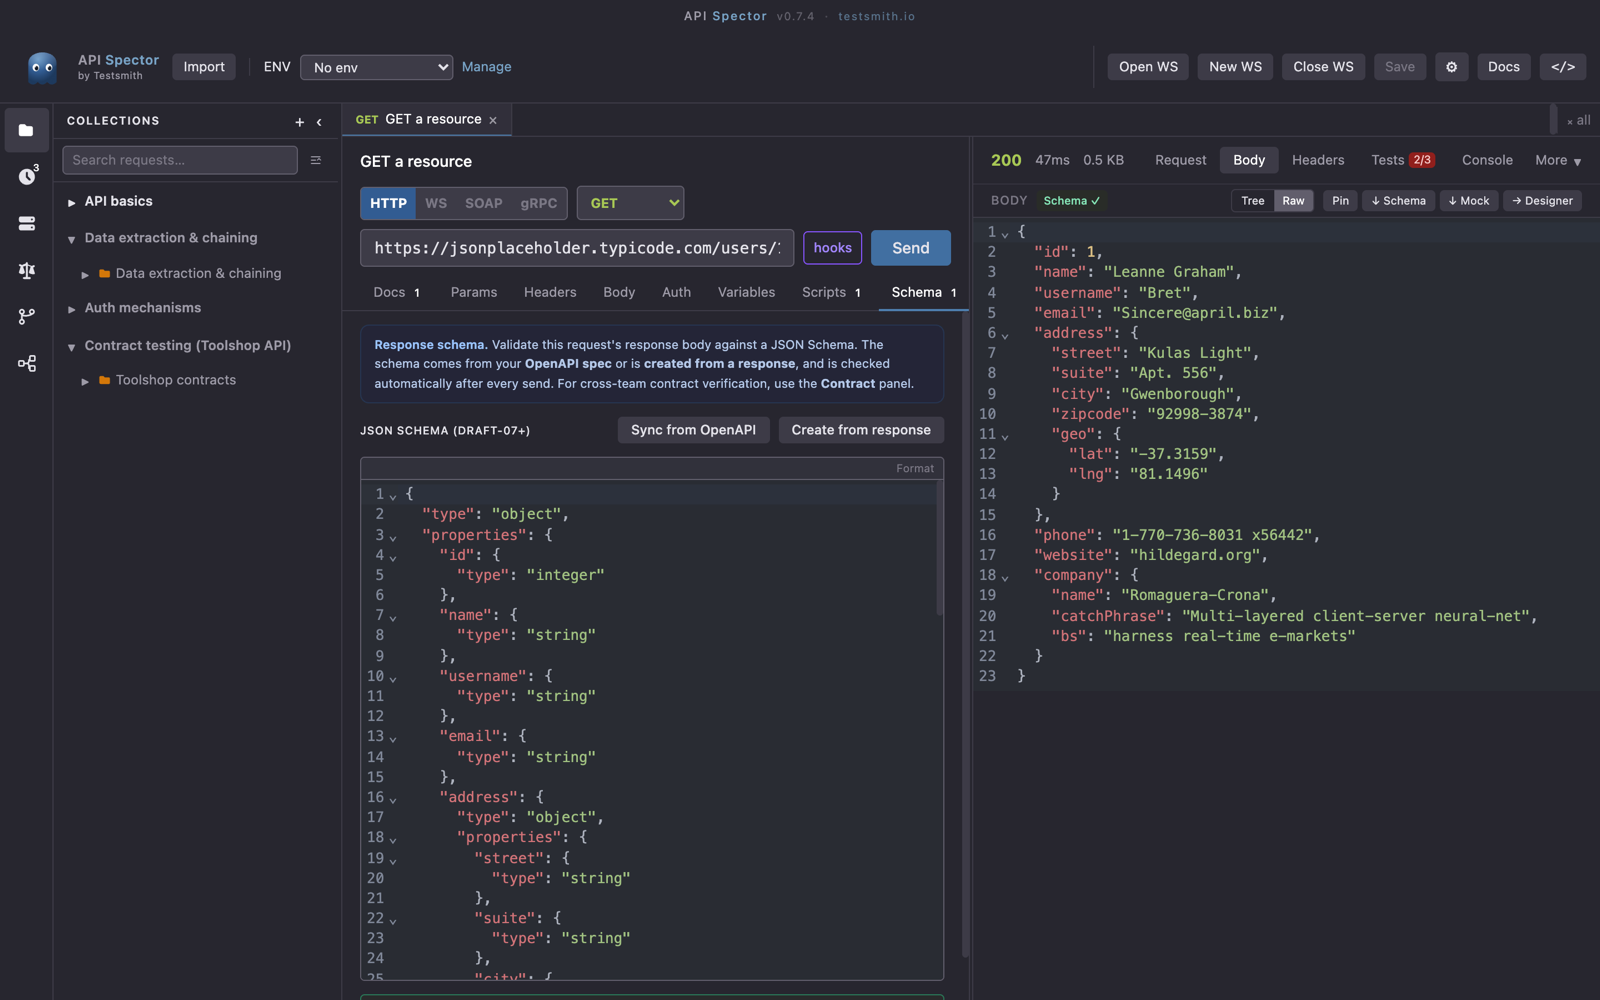This screenshot has width=1600, height=1000.
Task: Switch response body to Tree view
Action: point(1253,201)
